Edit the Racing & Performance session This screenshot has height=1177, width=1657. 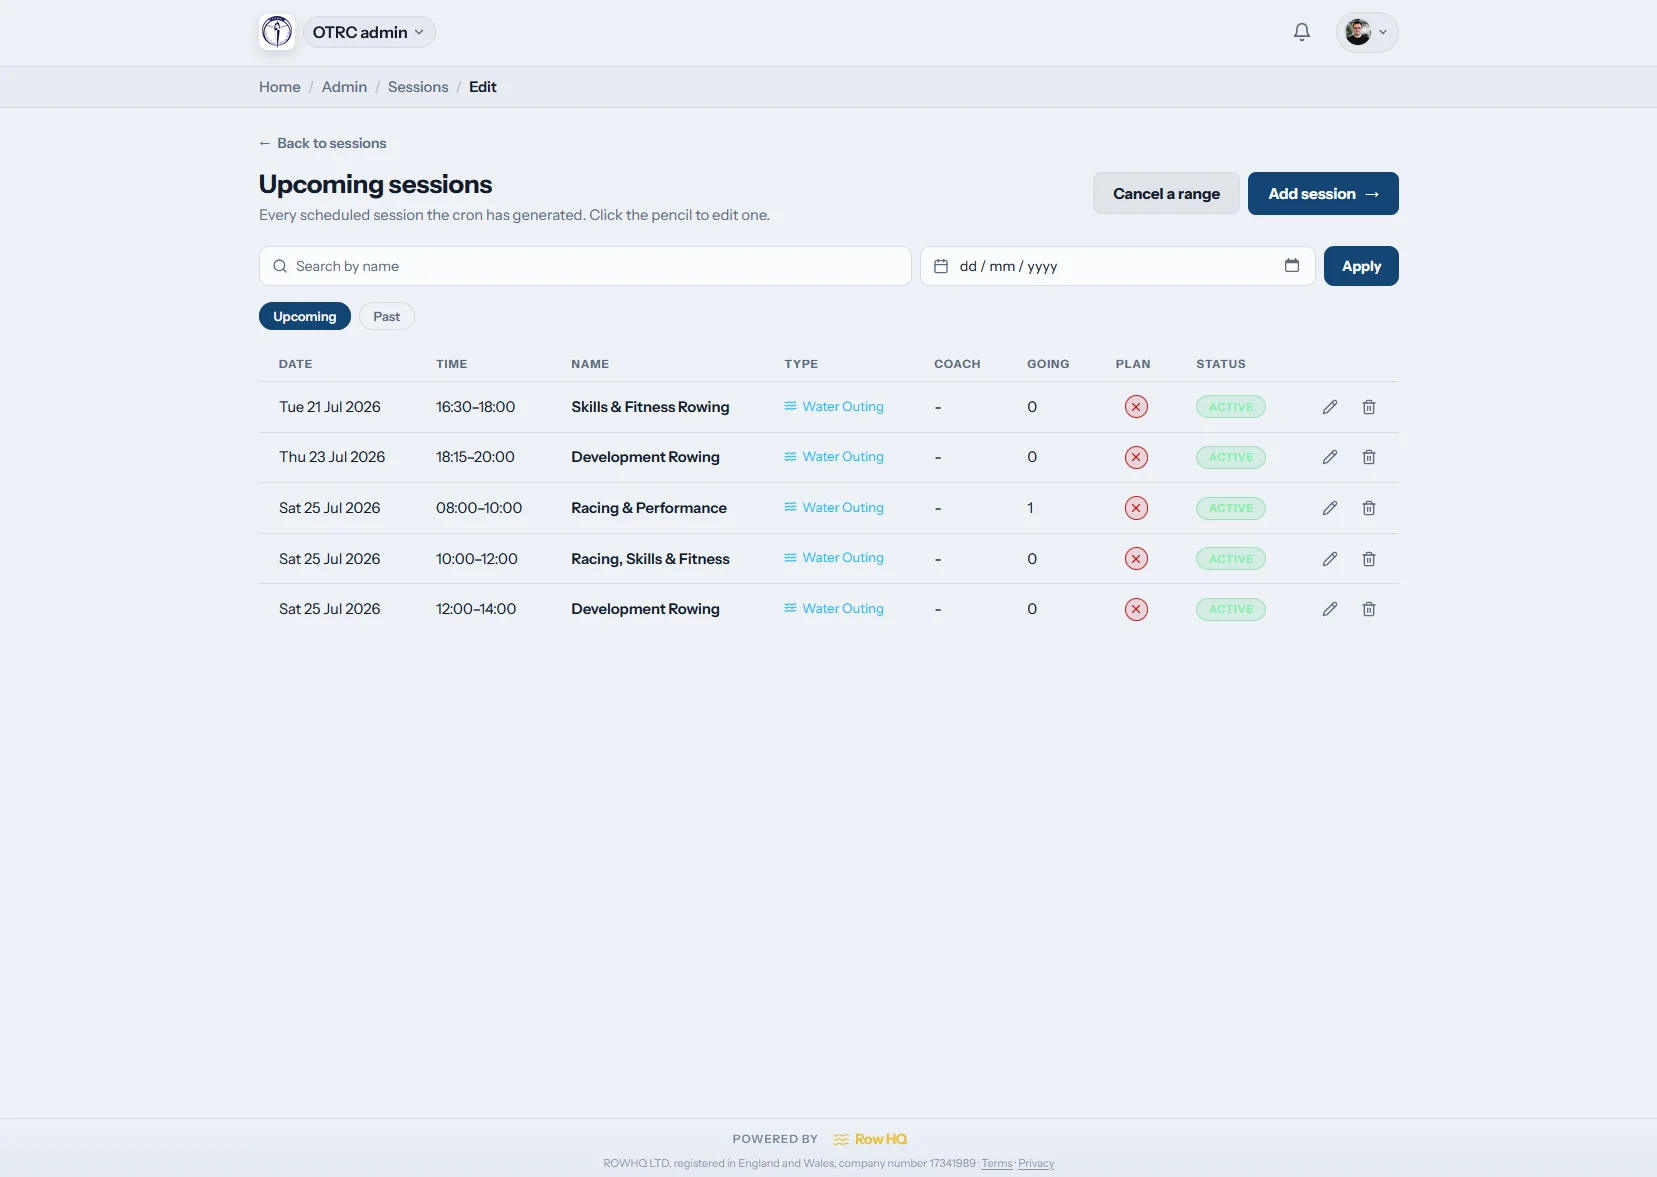click(x=1329, y=508)
